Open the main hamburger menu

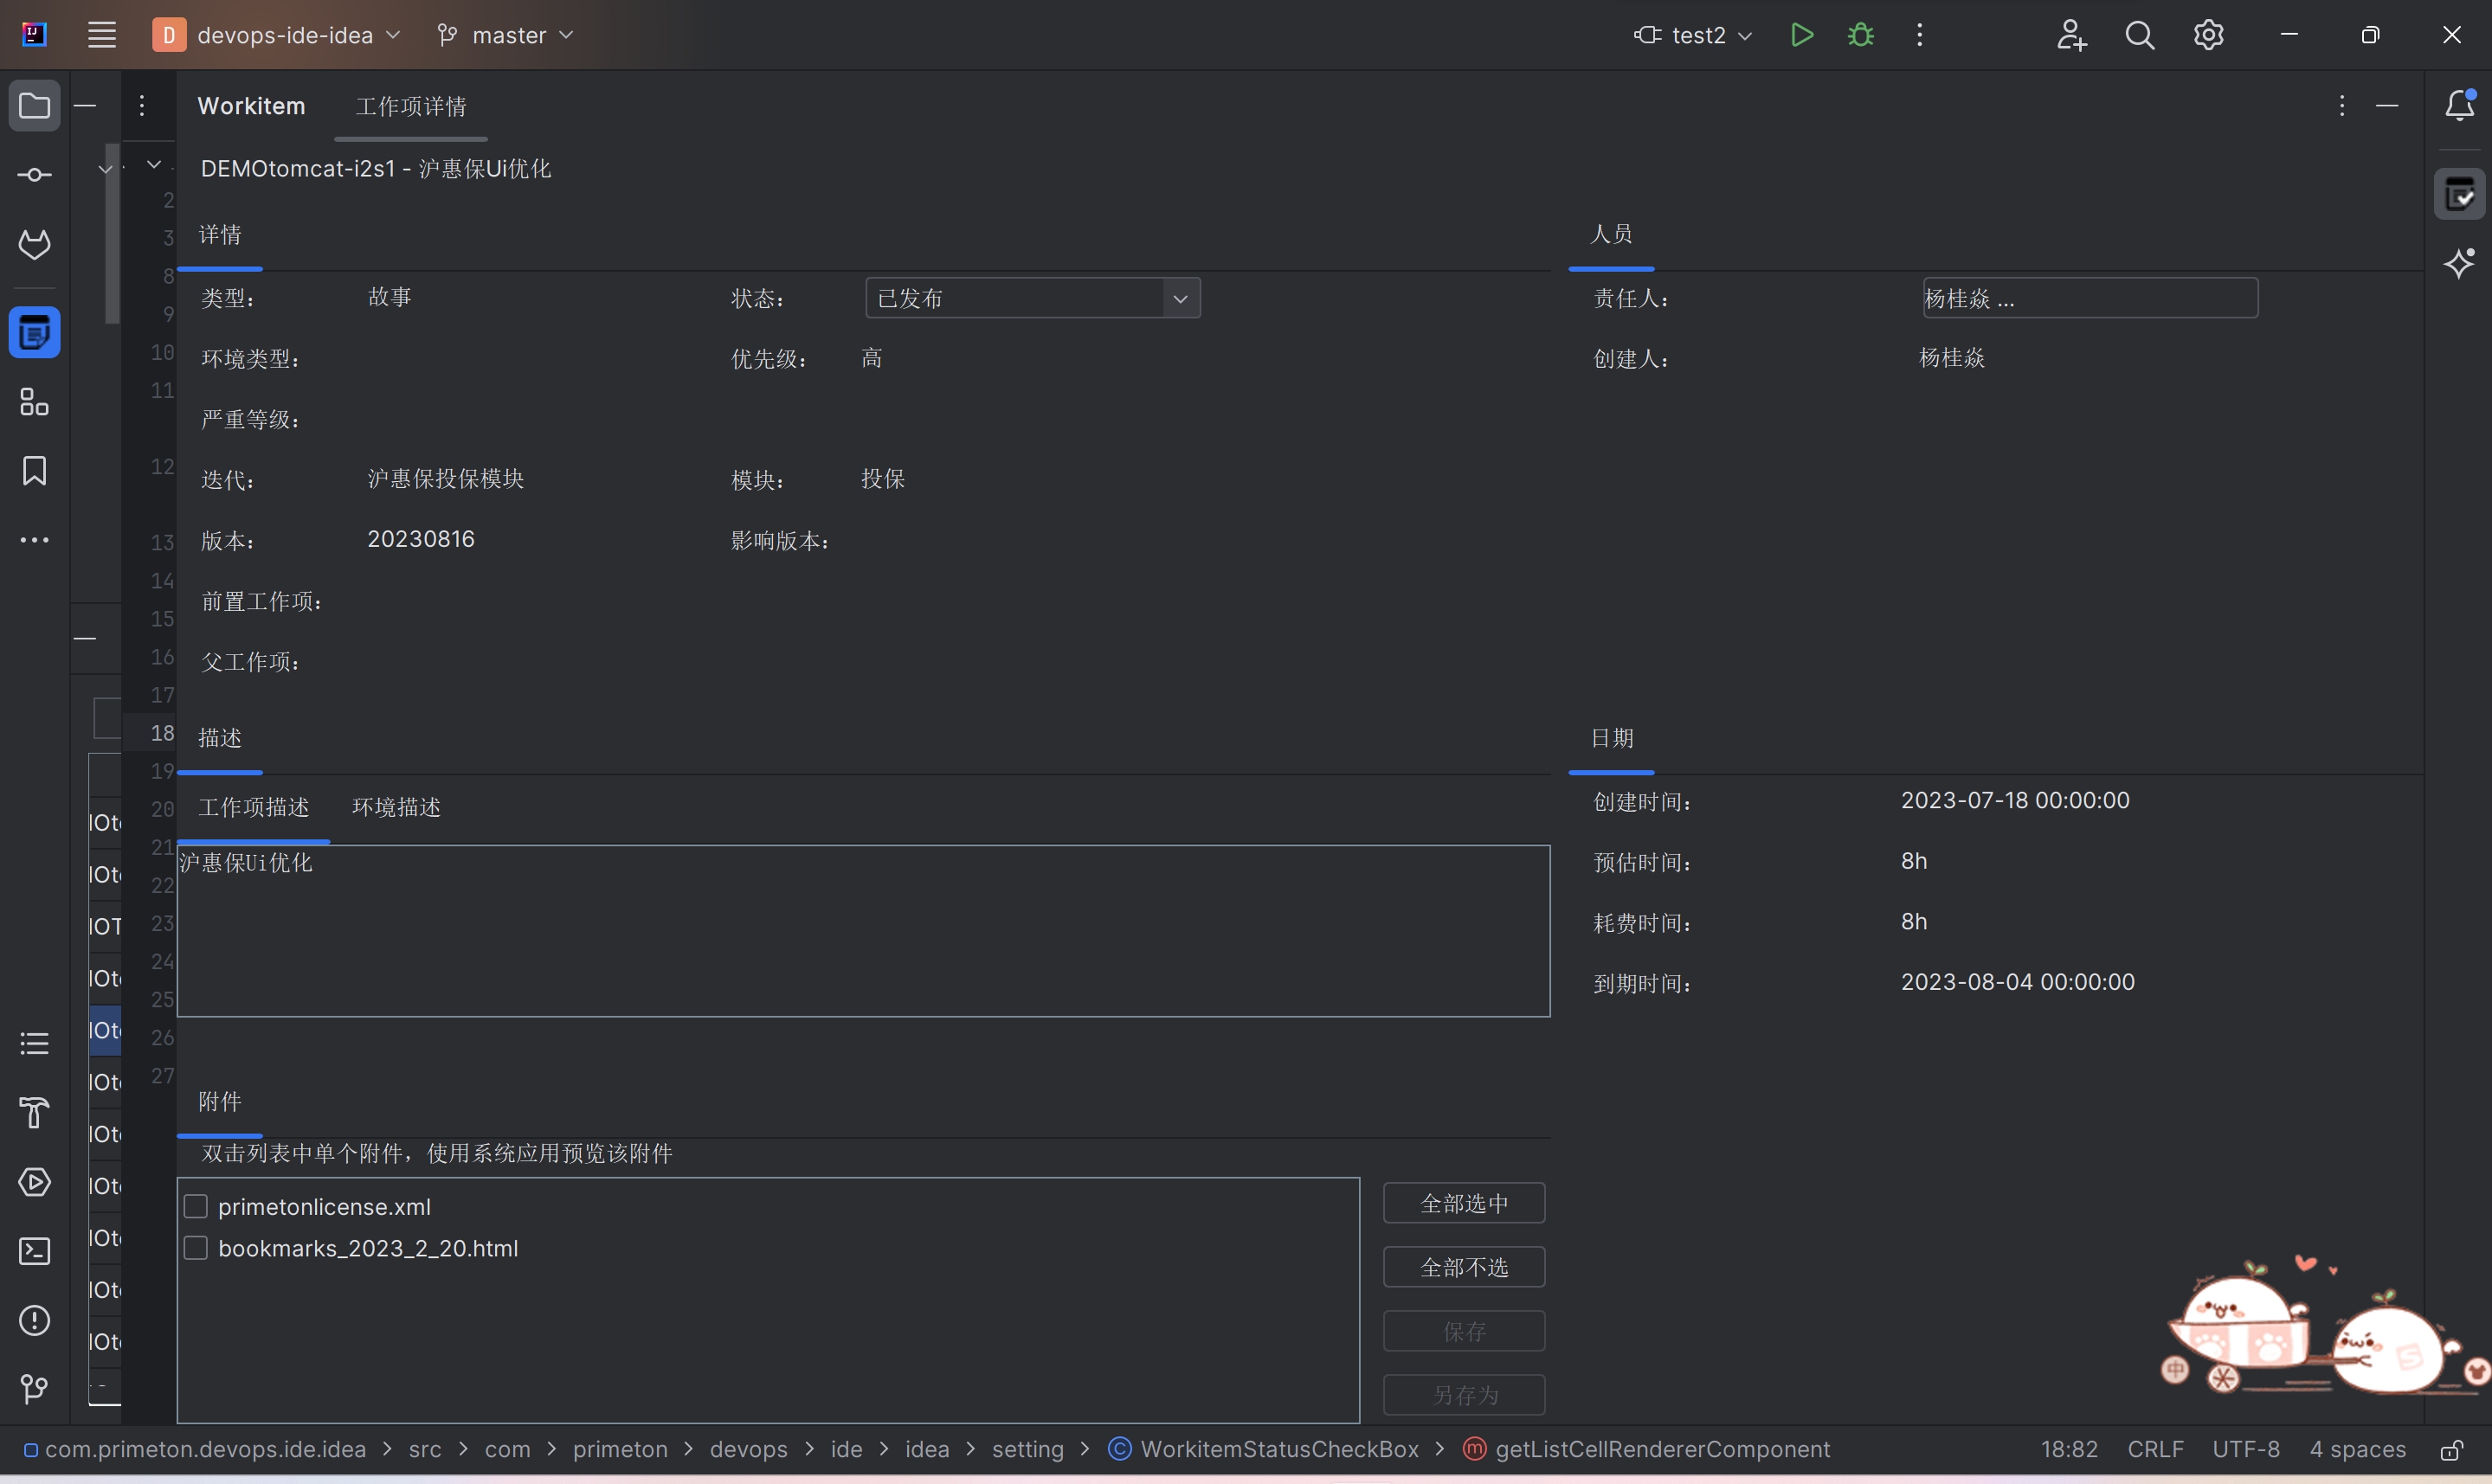[x=101, y=34]
